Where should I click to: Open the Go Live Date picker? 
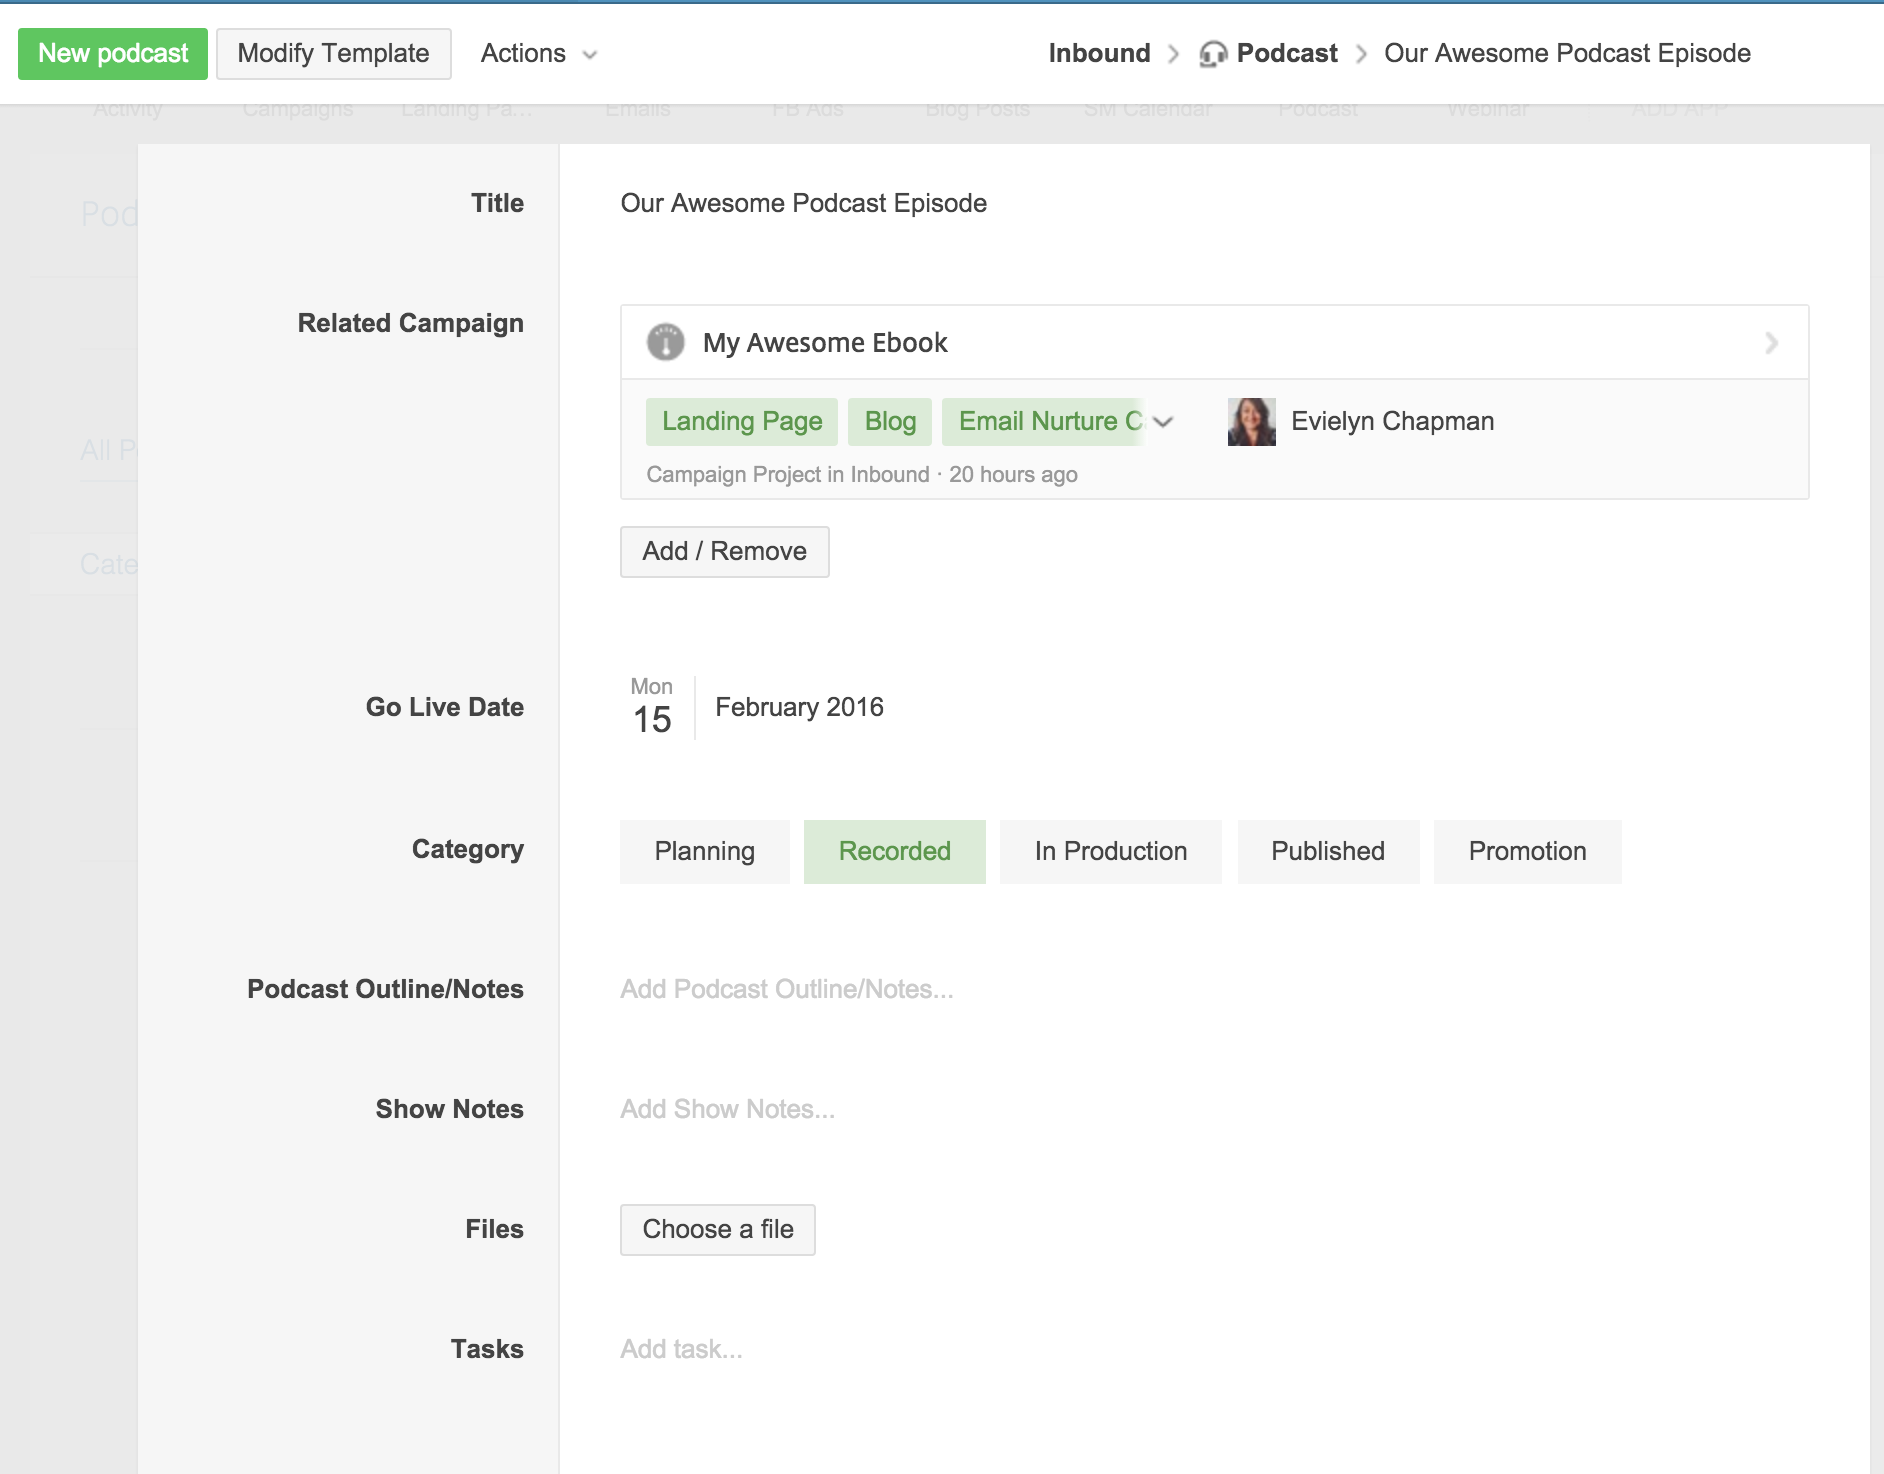coord(757,707)
